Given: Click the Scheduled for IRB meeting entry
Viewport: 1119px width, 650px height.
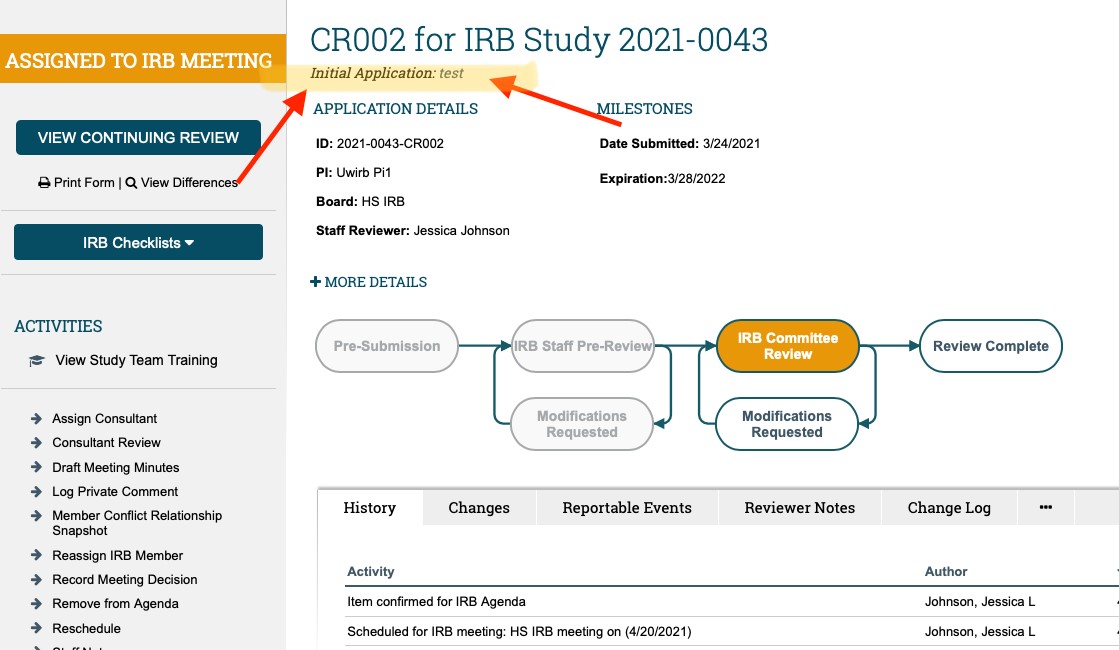Looking at the screenshot, I should pyautogui.click(x=519, y=631).
